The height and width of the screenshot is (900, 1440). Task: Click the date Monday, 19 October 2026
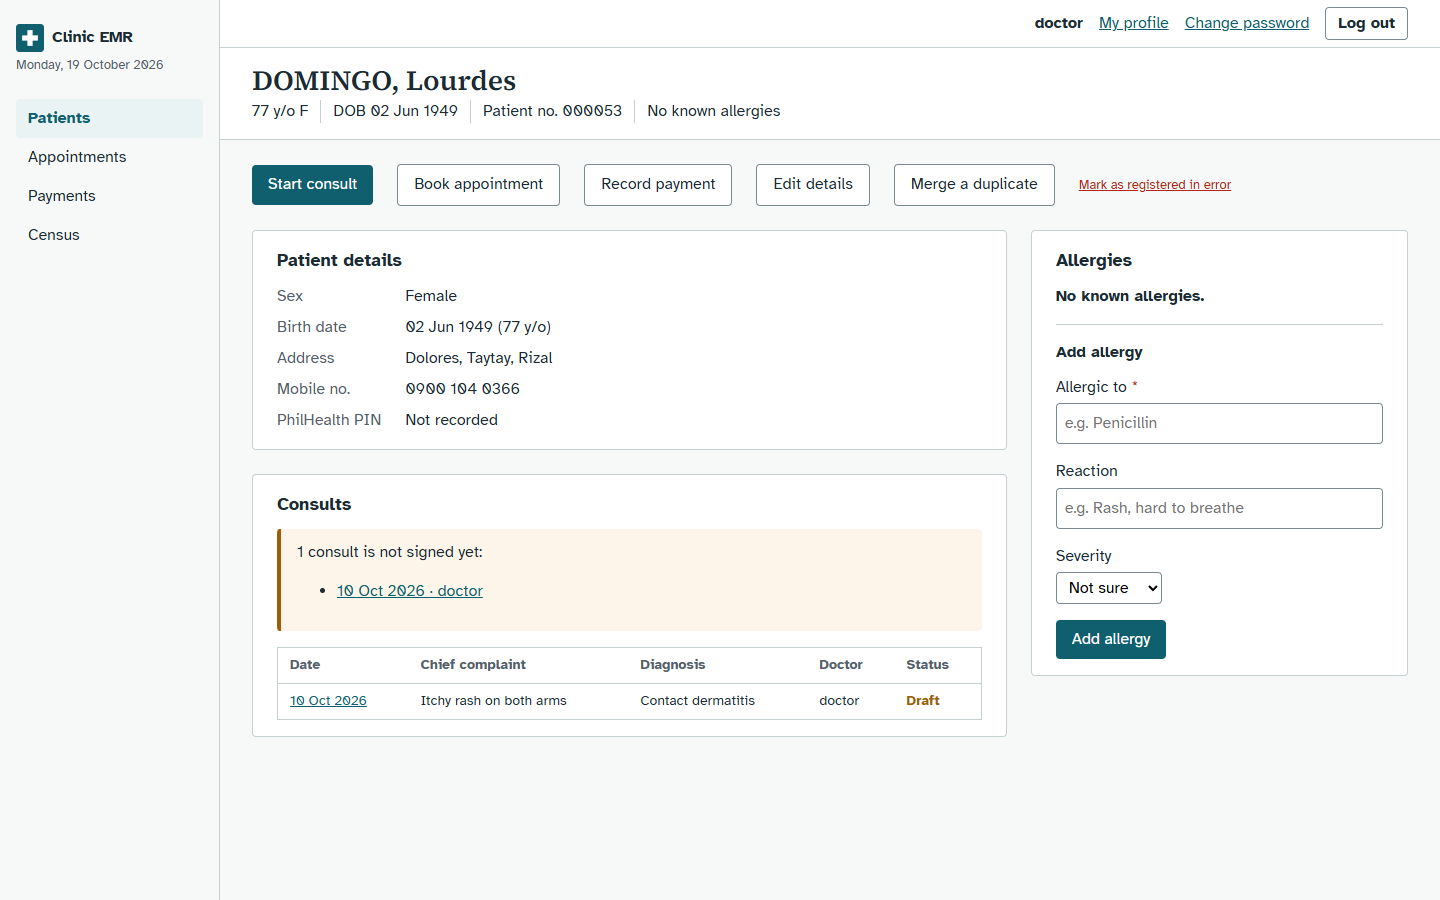click(x=90, y=65)
